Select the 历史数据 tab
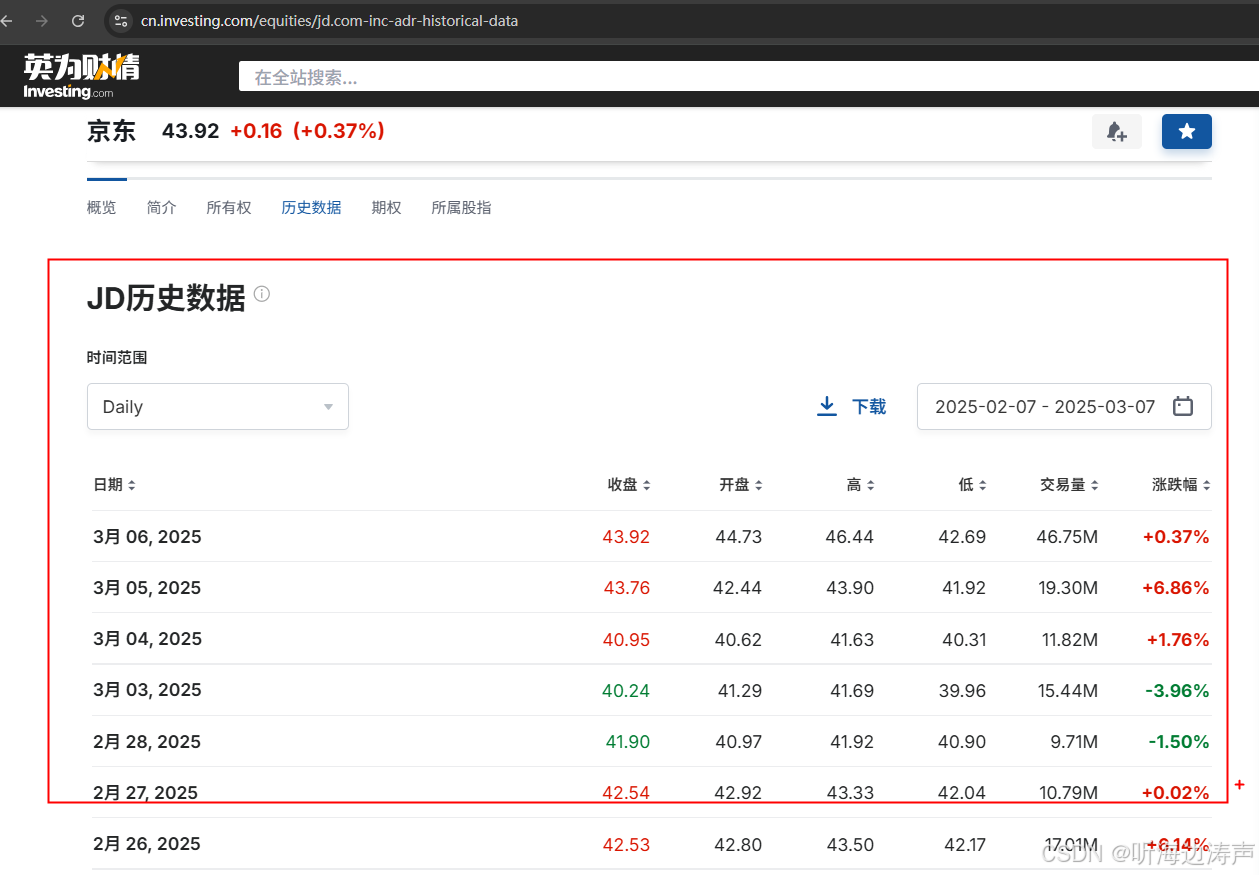This screenshot has height=875, width=1259. point(311,208)
